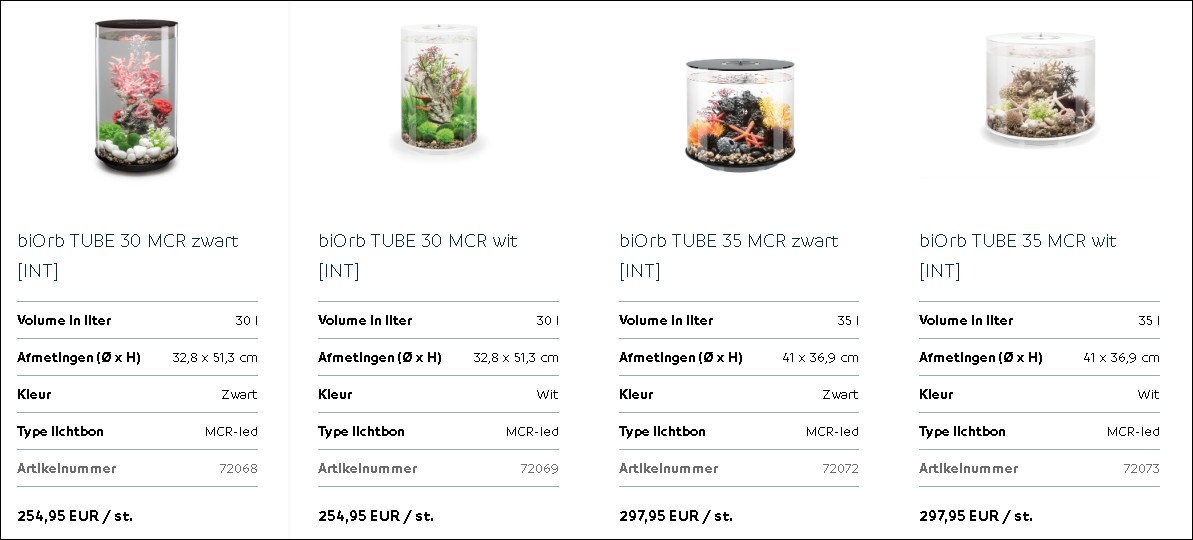The height and width of the screenshot is (540, 1193).
Task: Click the biOrb TUBE 35 MCR zwart title
Action: click(x=729, y=256)
